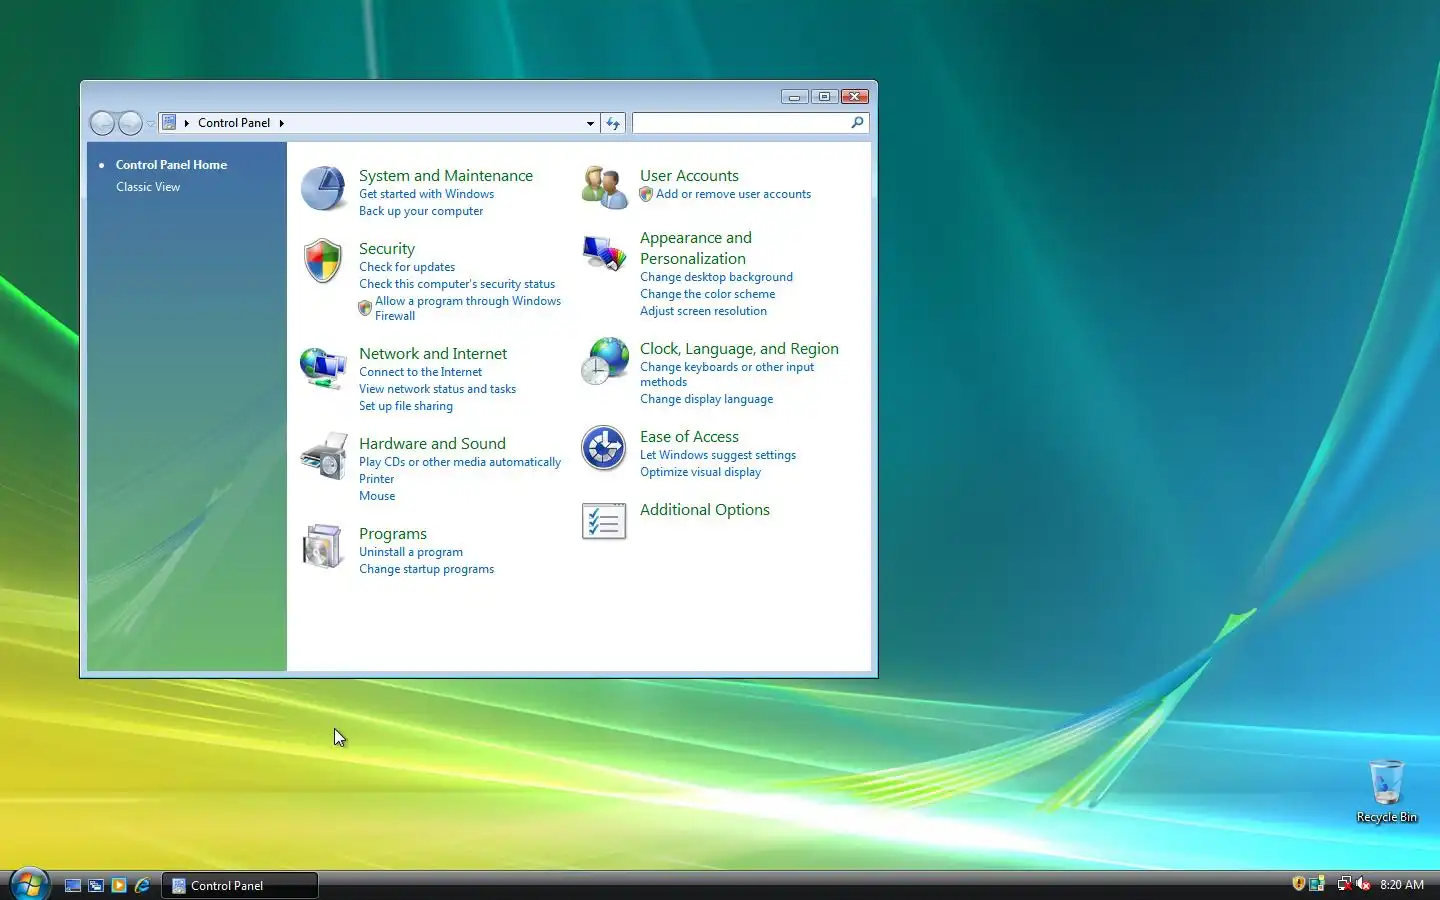The width and height of the screenshot is (1440, 900).
Task: Click the 8:20 AM taskbar clock
Action: 1402,884
